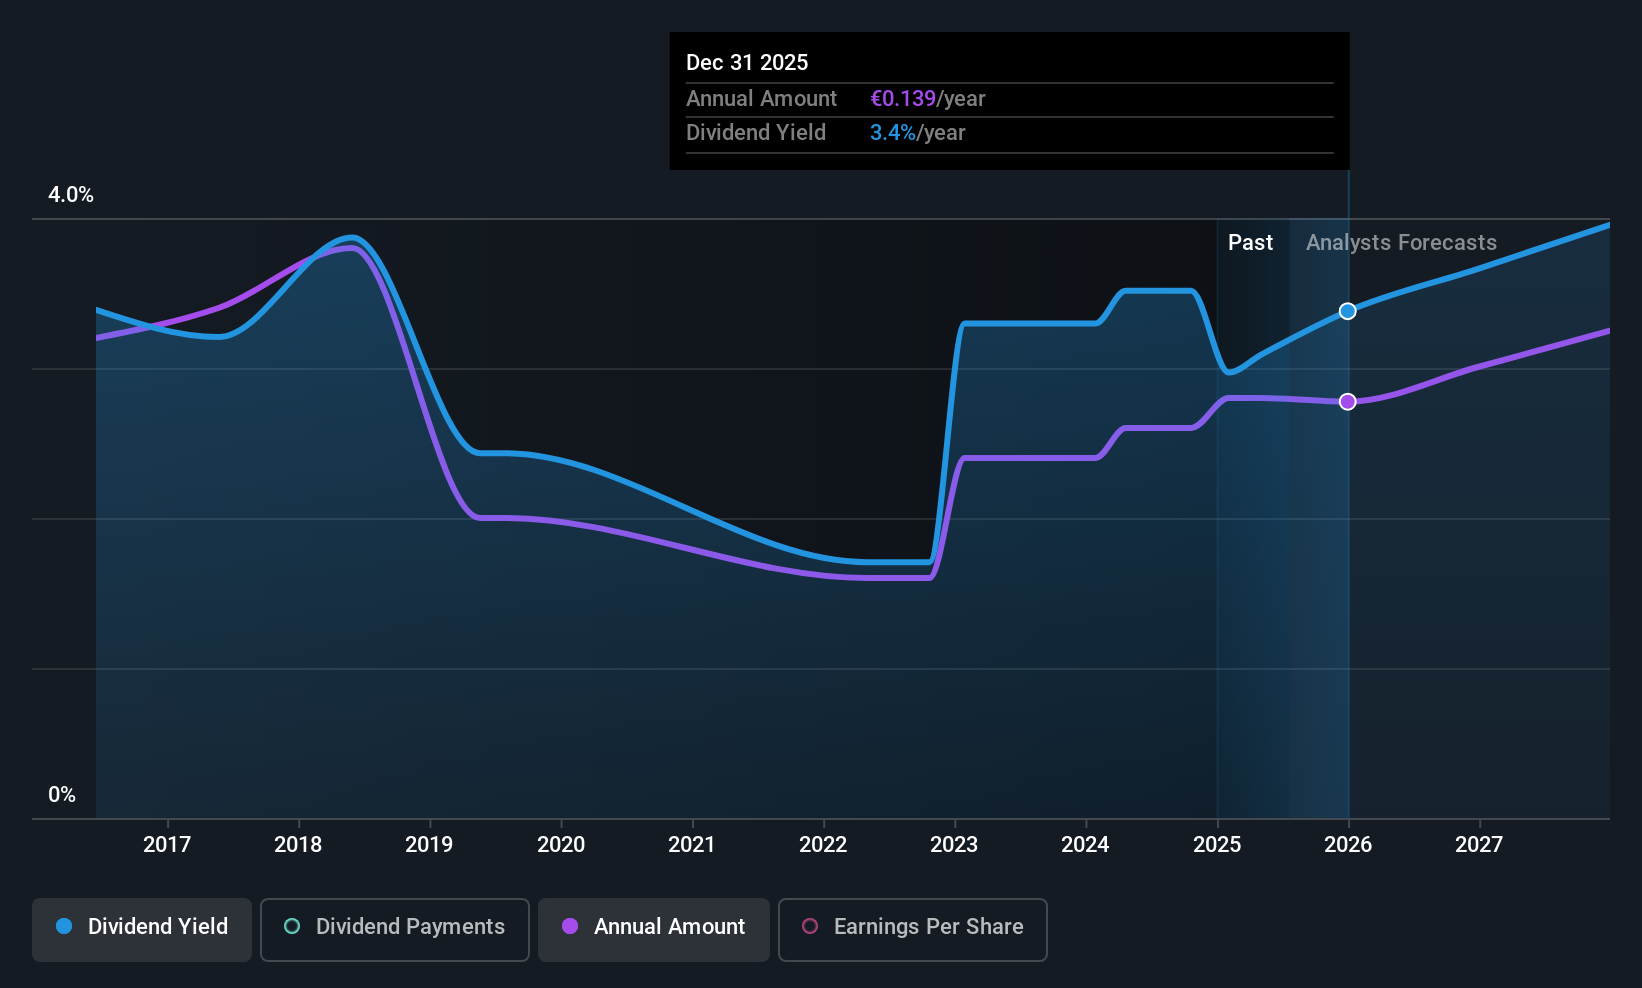Click the €0.139/year annual amount value
Screen dimensions: 1642x988
coord(927,99)
